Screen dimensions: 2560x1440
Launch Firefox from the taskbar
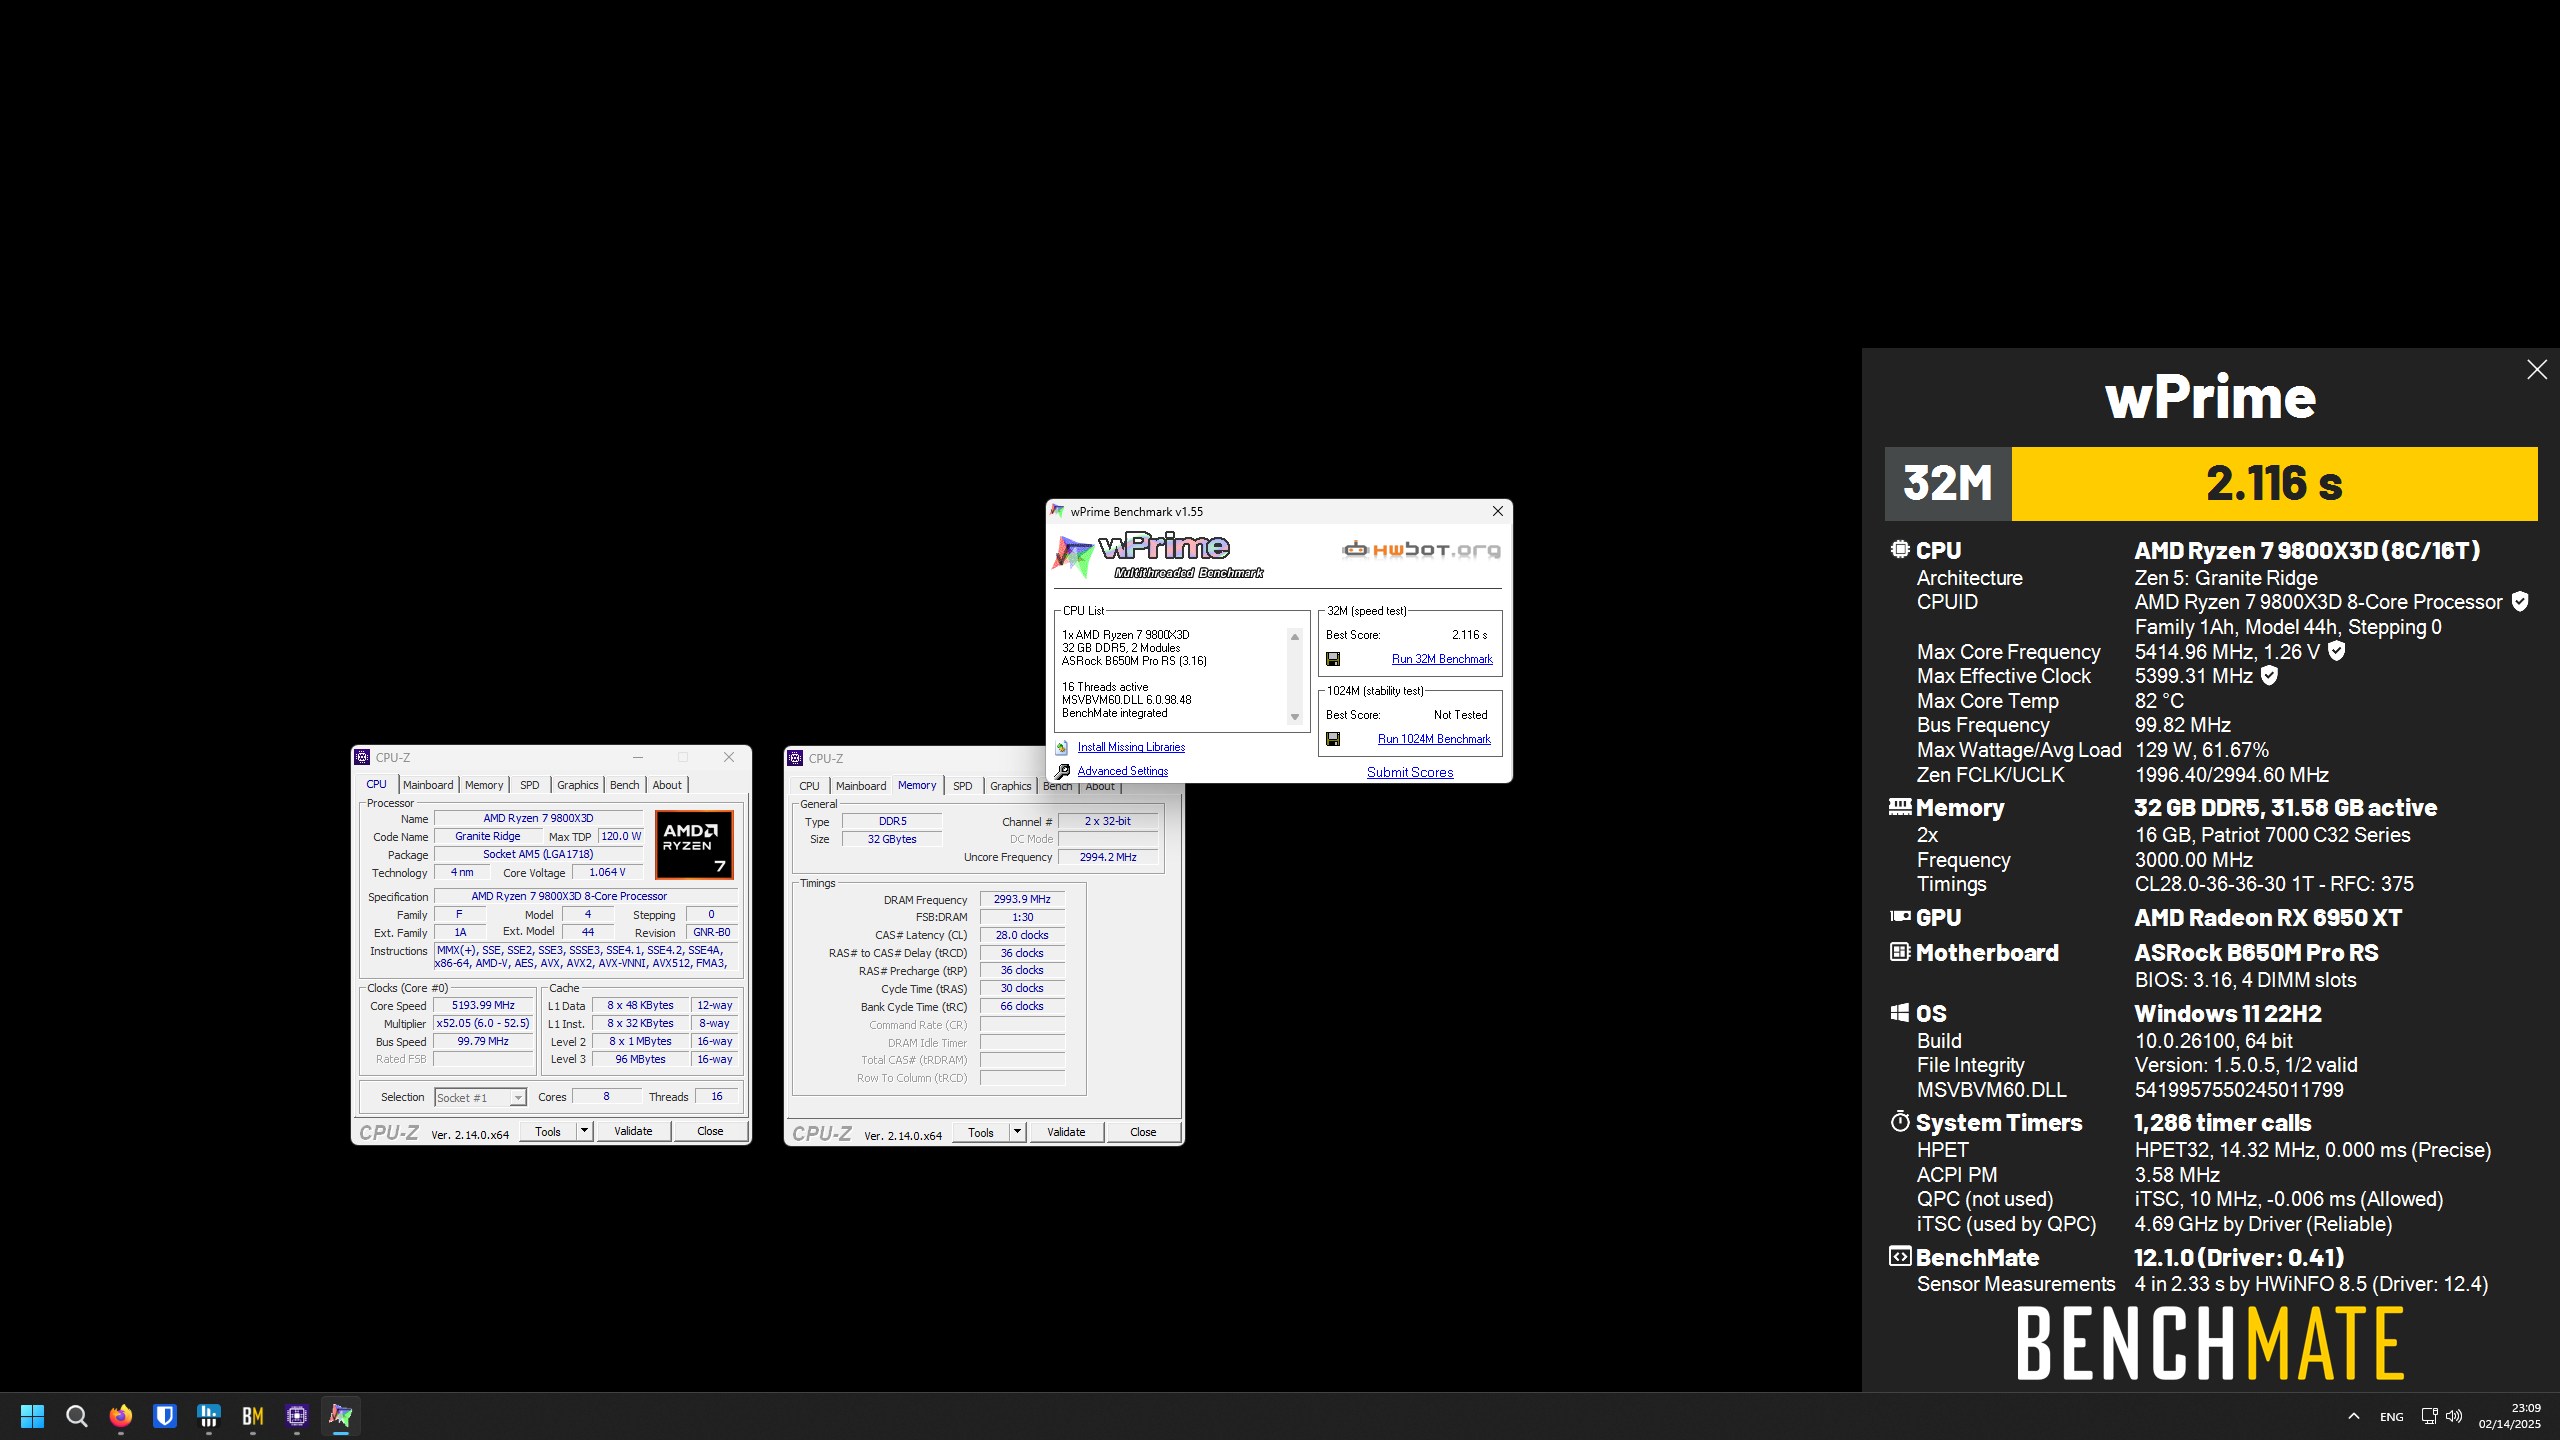pos(121,1416)
